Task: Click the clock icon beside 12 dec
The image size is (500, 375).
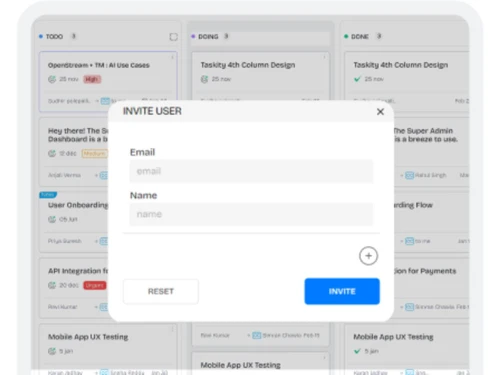Action: click(x=52, y=153)
